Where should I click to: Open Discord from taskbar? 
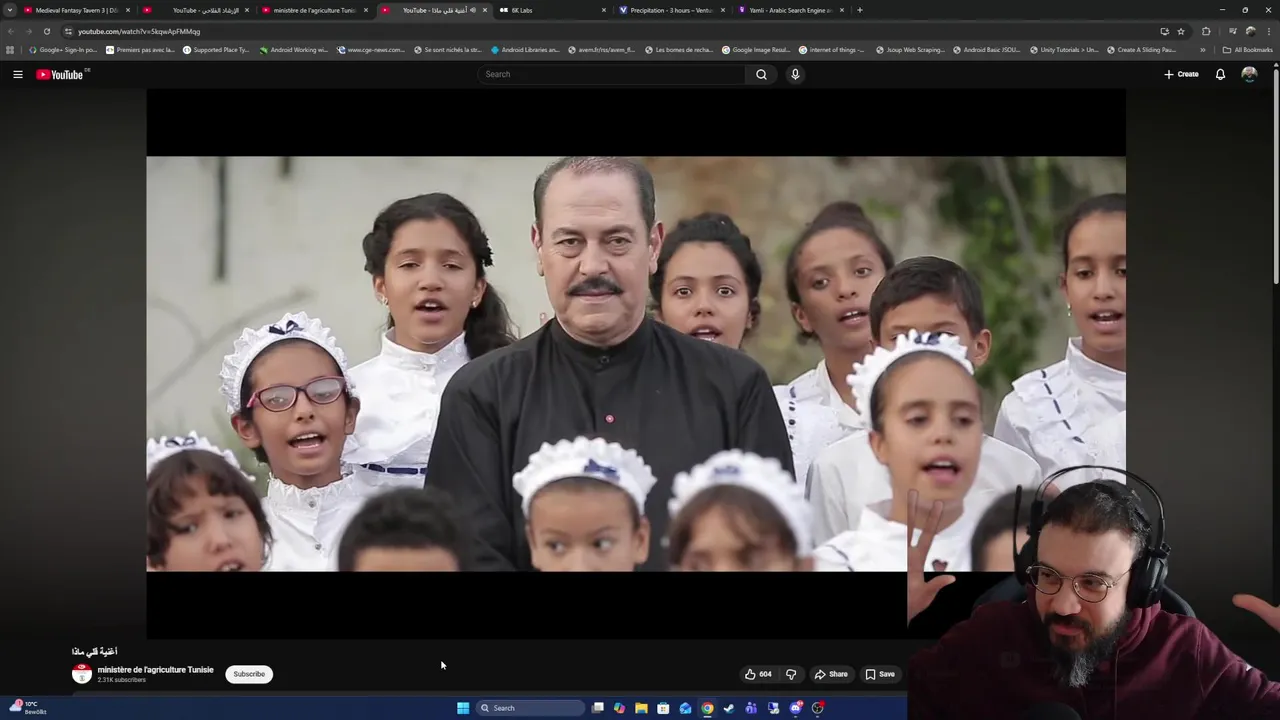(795, 708)
